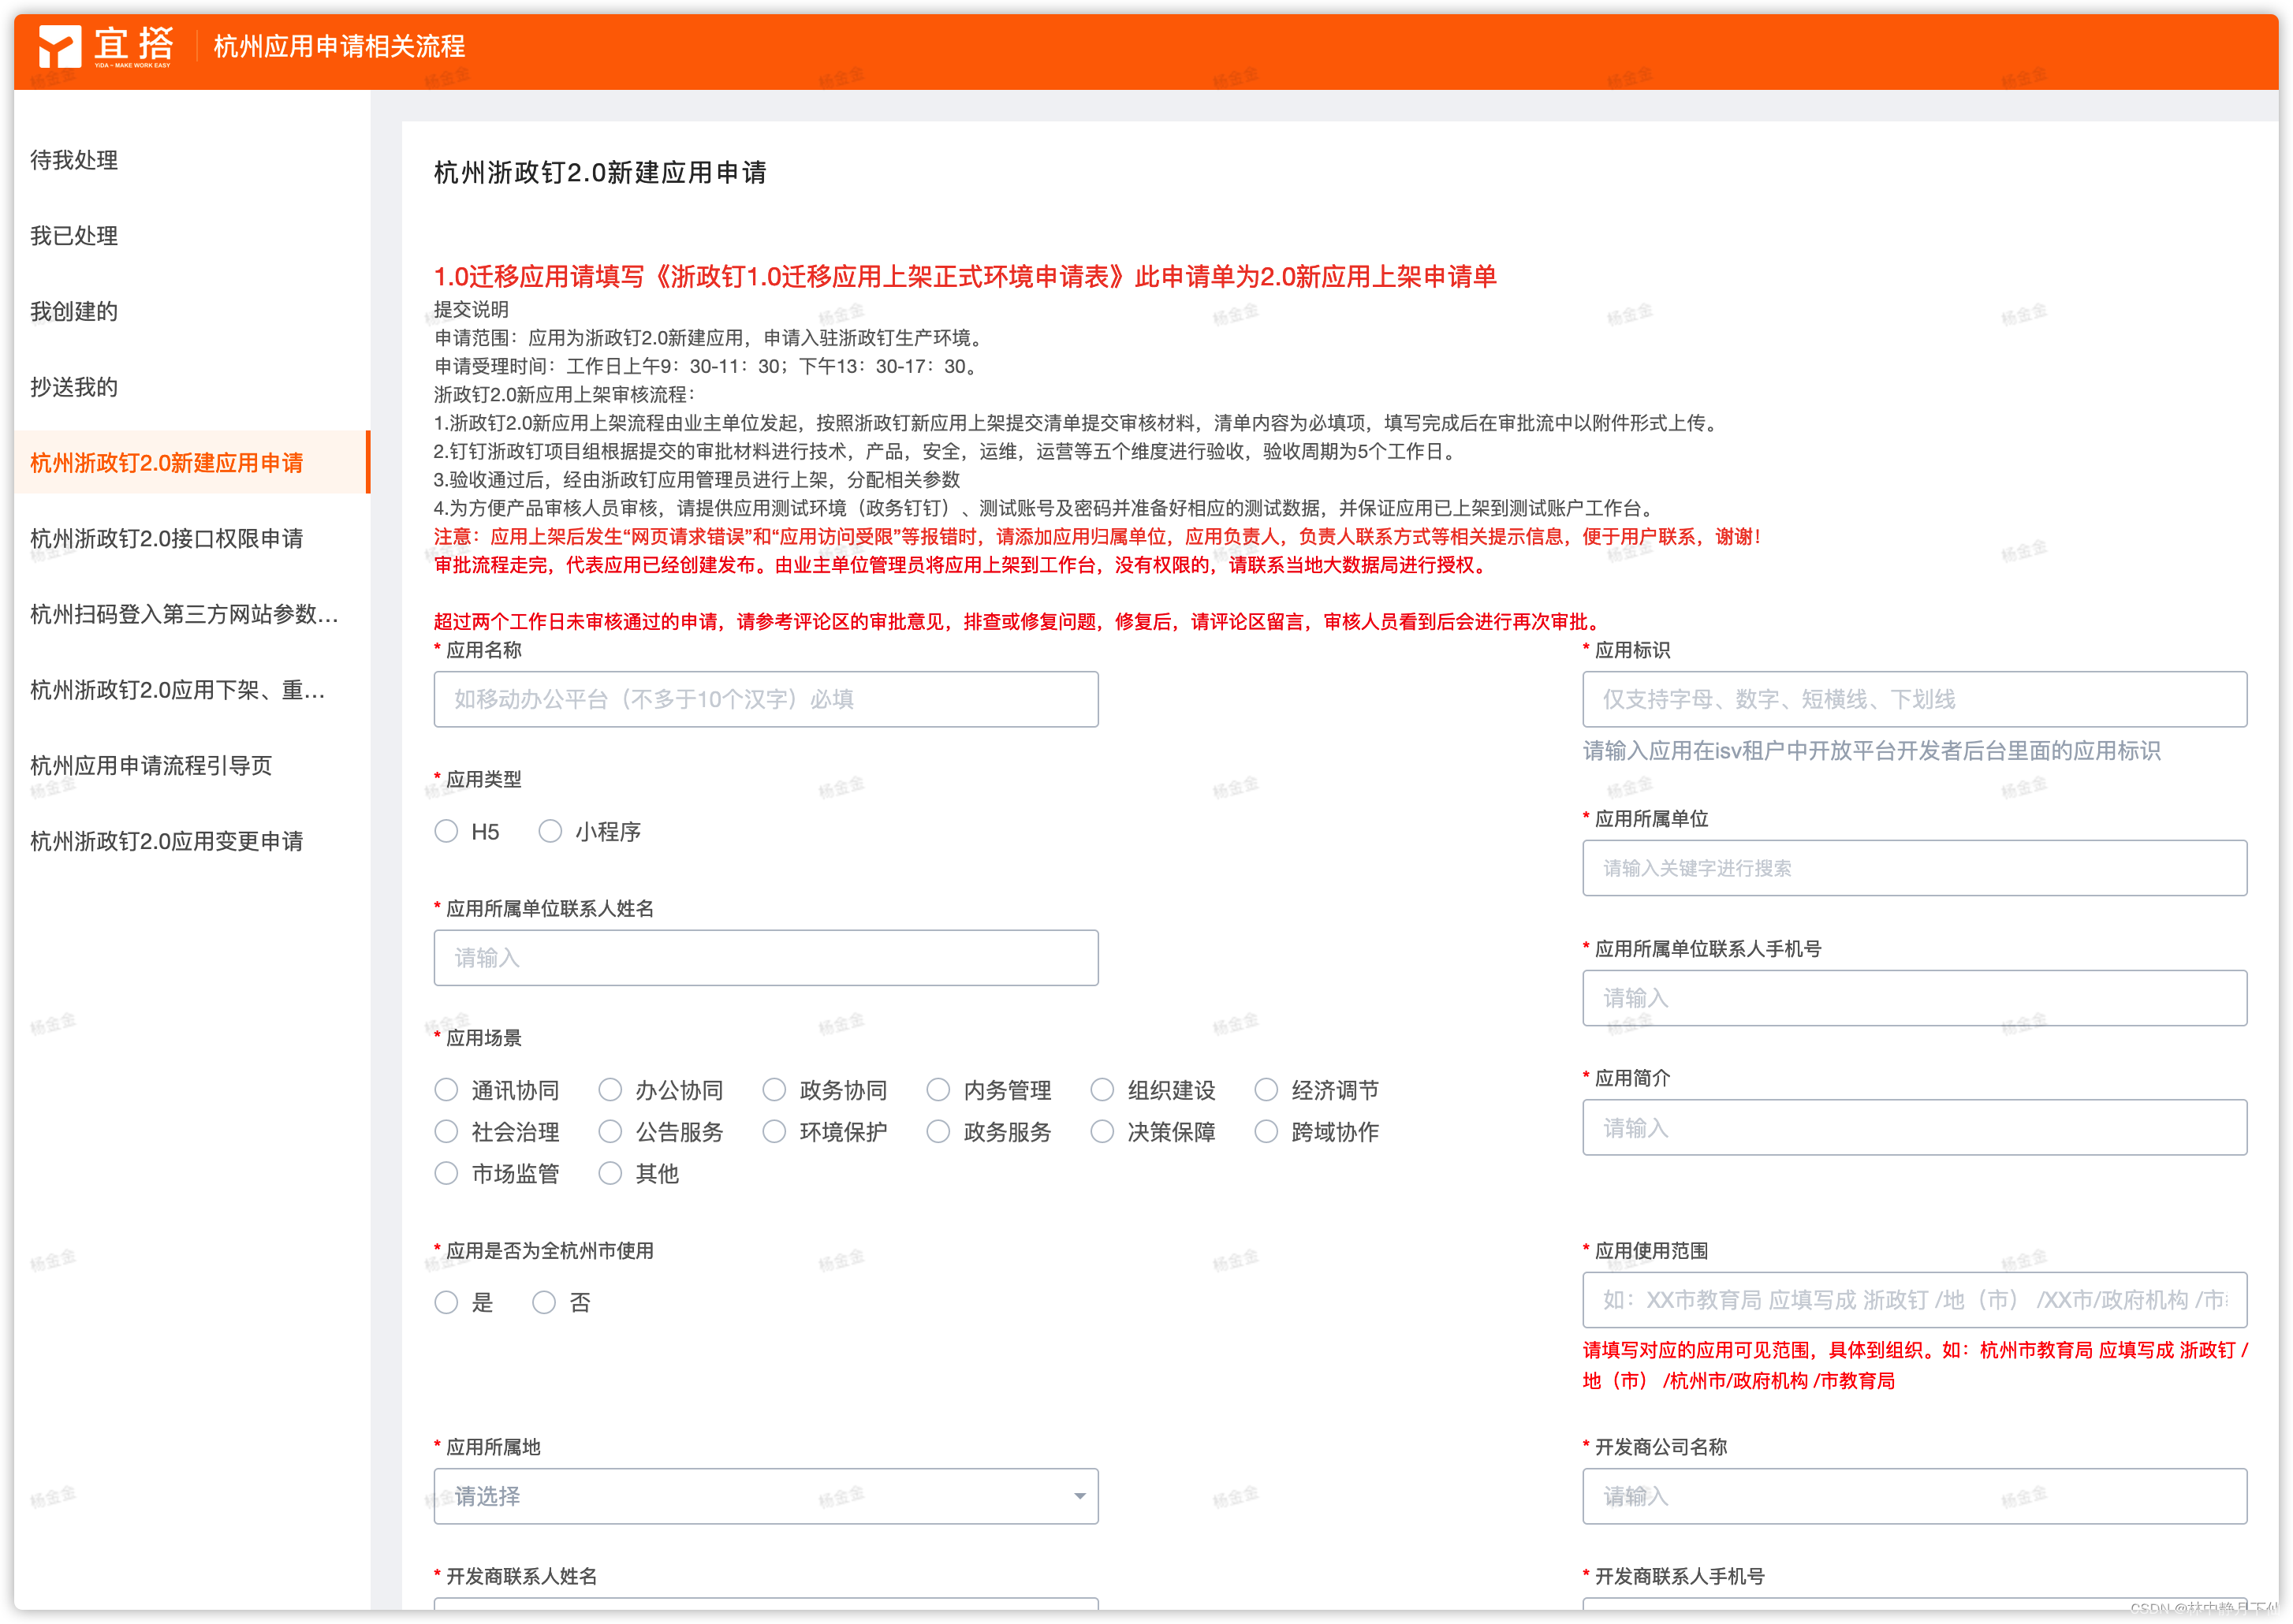Choose 政务协同 application scenario
Screen dimensions: 2293x1624
point(774,1089)
